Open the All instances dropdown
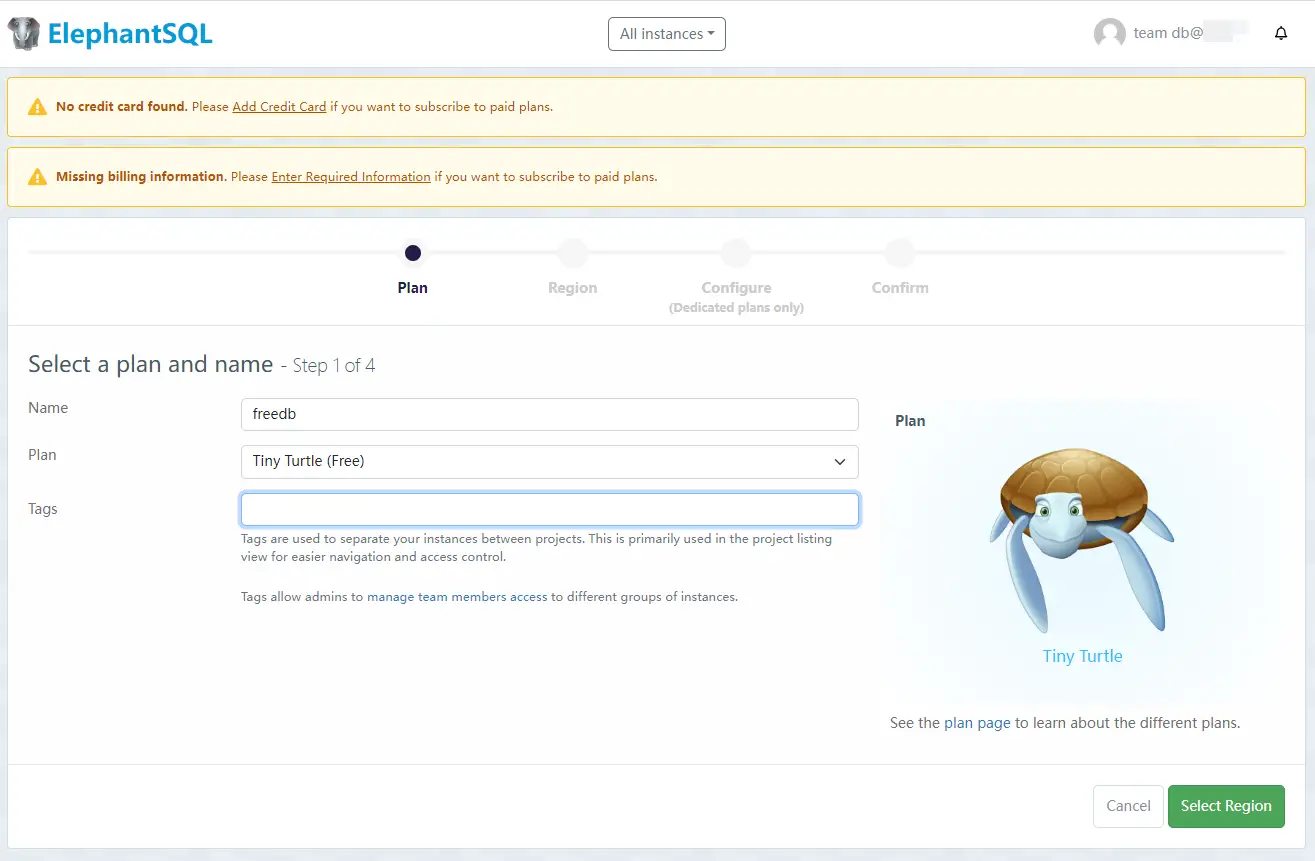This screenshot has width=1315, height=861. pos(667,34)
